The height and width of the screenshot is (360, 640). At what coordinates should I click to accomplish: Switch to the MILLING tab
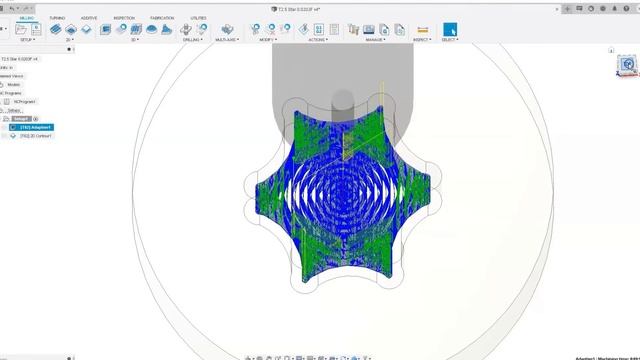click(27, 18)
